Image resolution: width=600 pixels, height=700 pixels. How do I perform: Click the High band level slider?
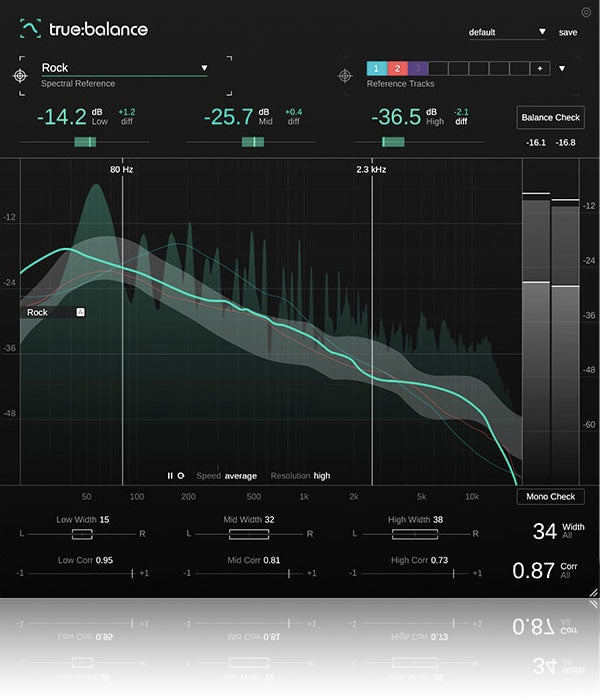419,142
